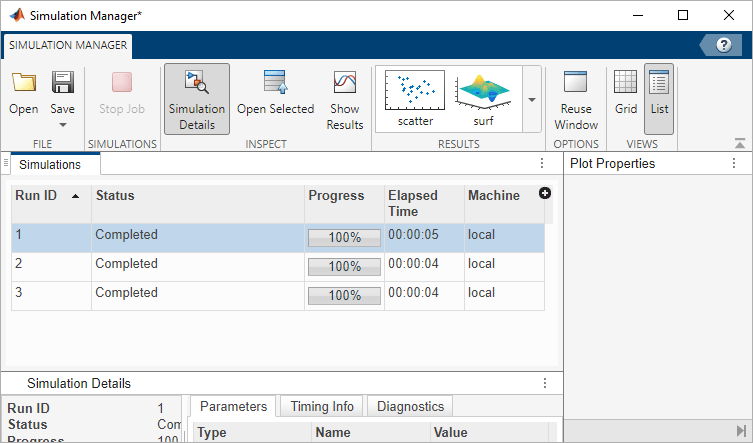Maximize the Simulation Manager window
Viewport: 753px width, 443px height.
(x=682, y=15)
